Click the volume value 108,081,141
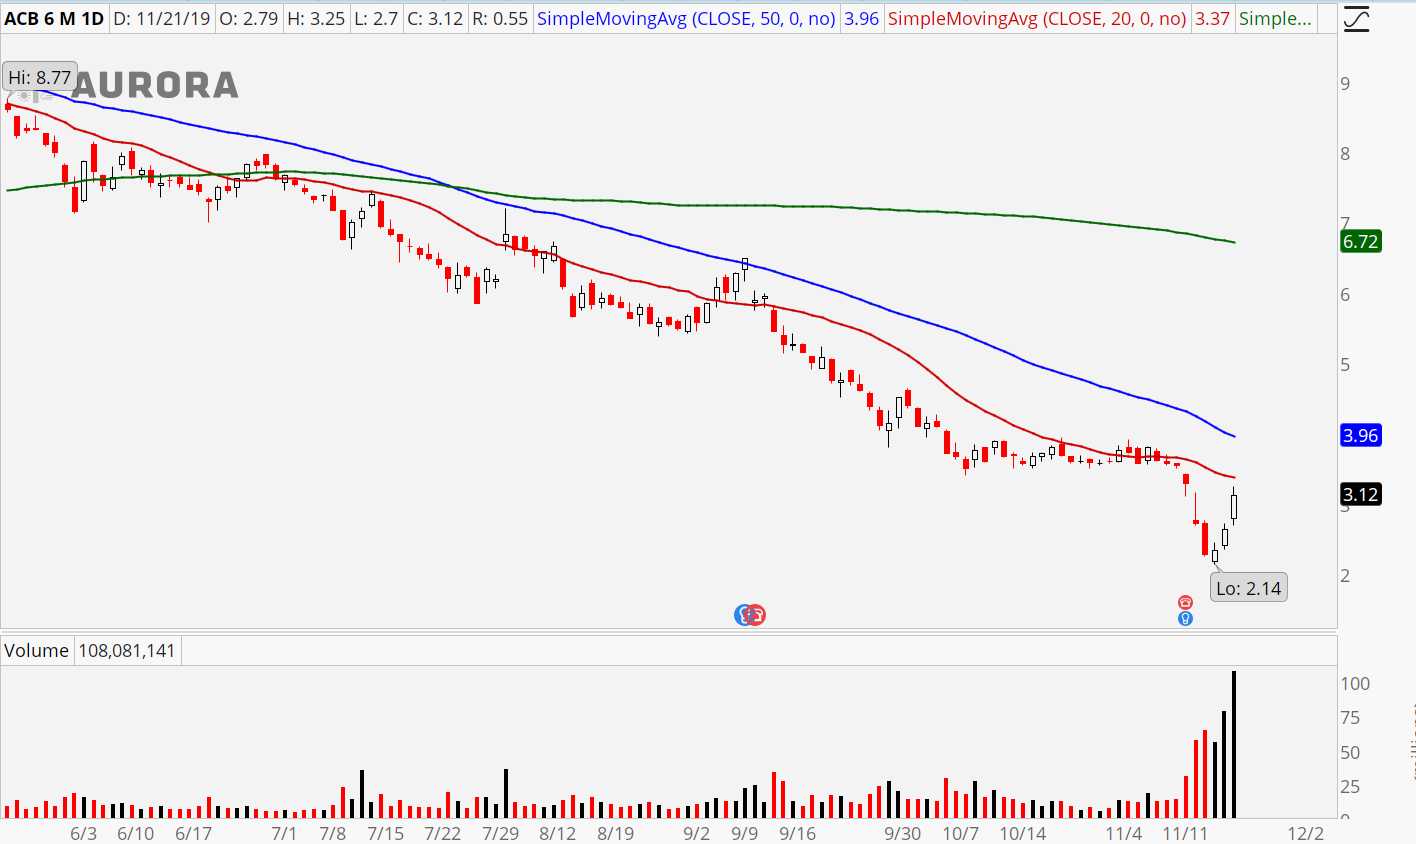Viewport: 1416px width, 844px height. pos(127,651)
